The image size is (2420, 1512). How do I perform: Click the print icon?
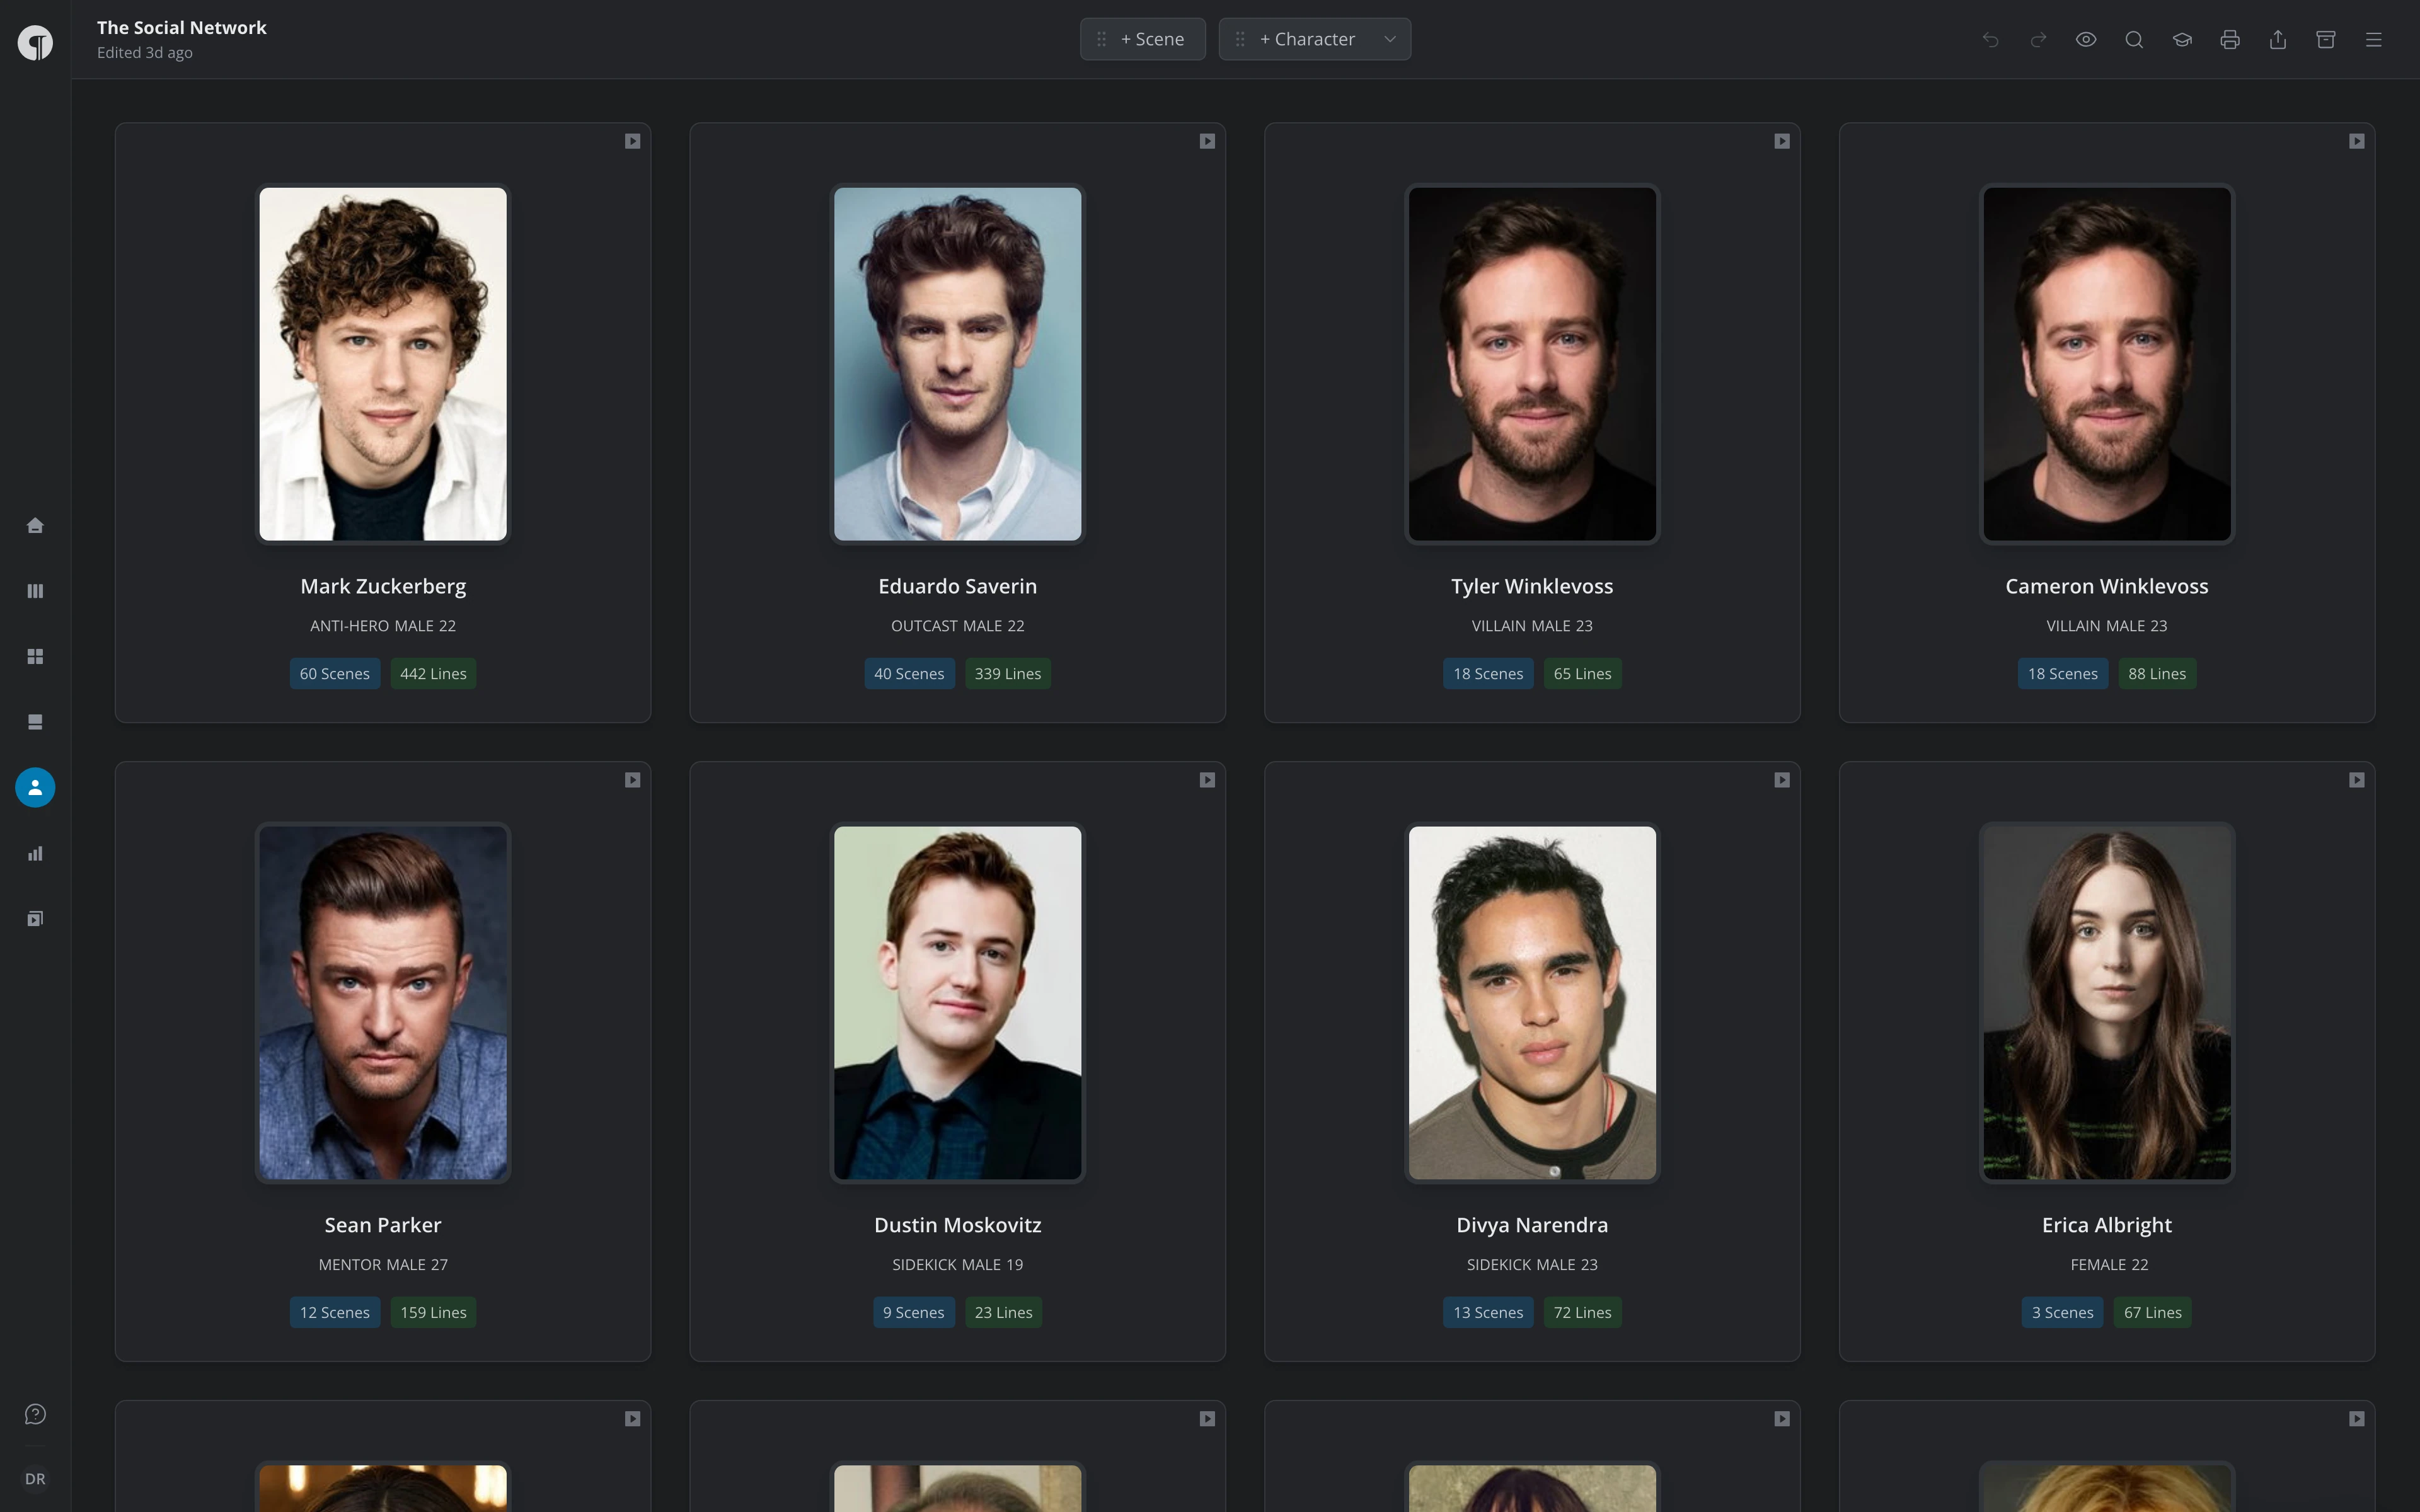pyautogui.click(x=2230, y=39)
